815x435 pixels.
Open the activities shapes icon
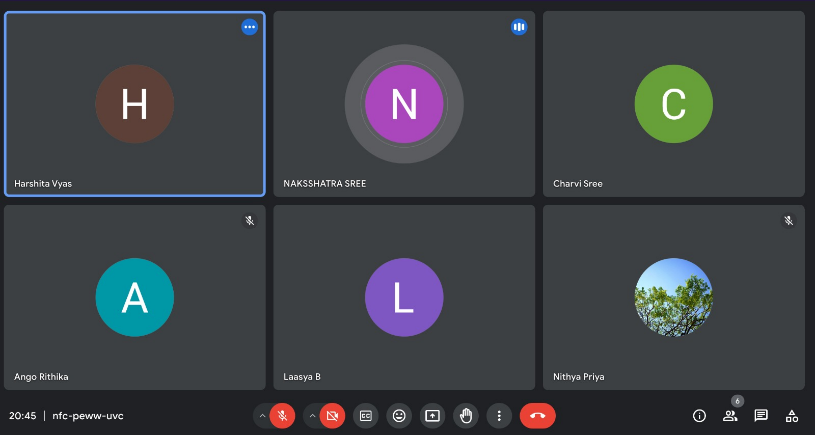791,415
